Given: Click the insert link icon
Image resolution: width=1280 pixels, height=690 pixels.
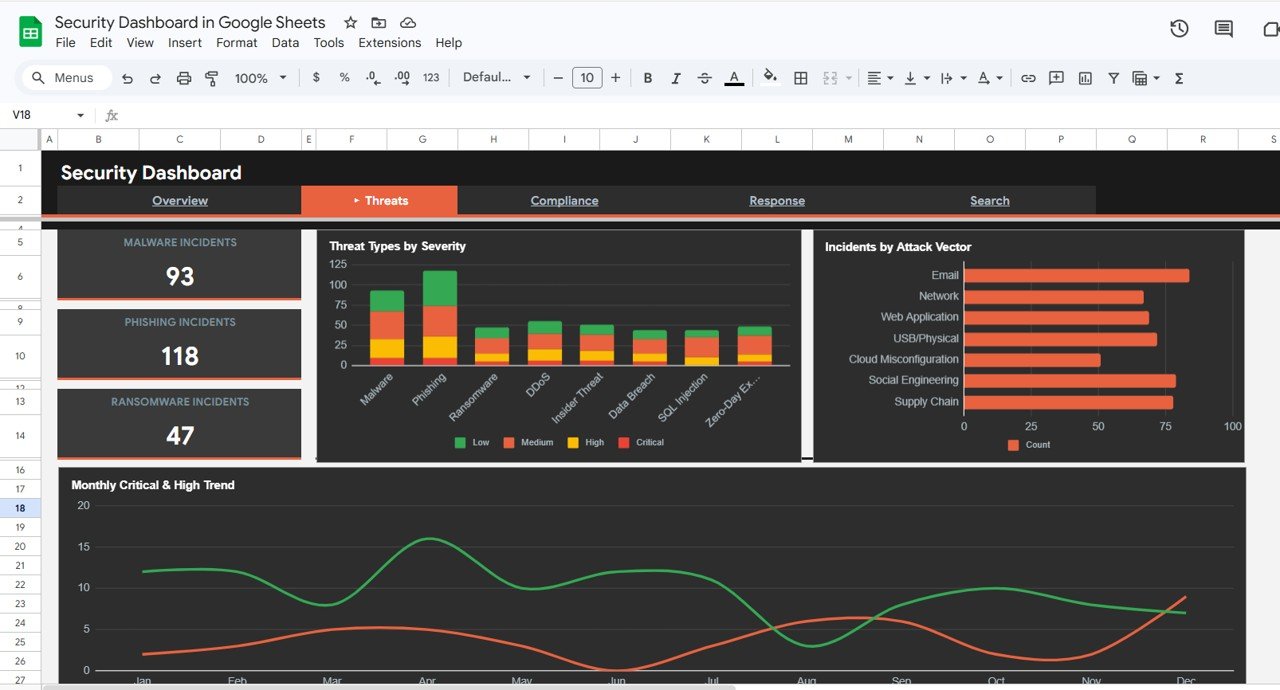Looking at the screenshot, I should pyautogui.click(x=1028, y=78).
